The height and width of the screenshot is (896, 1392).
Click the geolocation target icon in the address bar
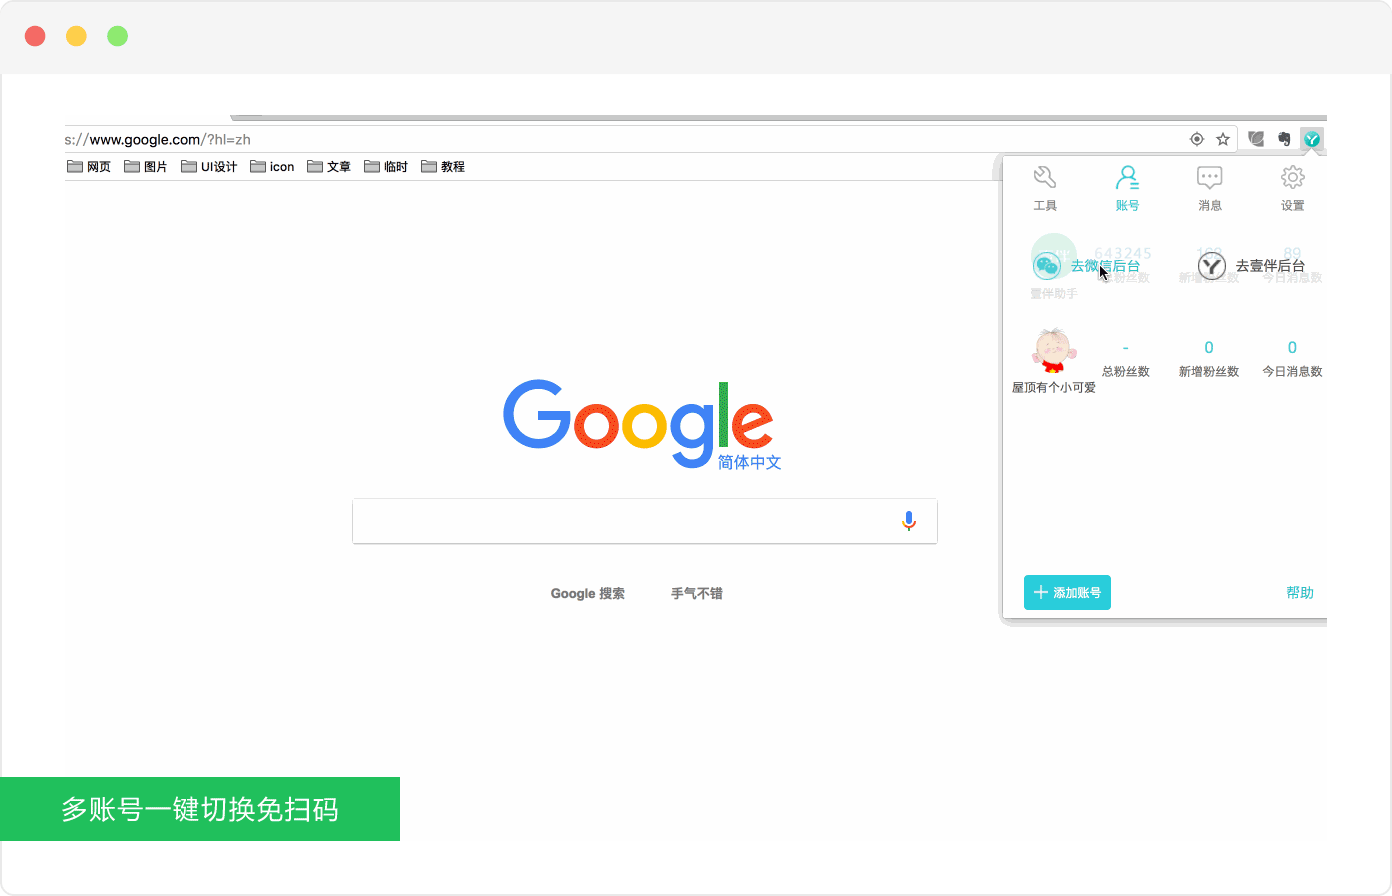[1196, 139]
